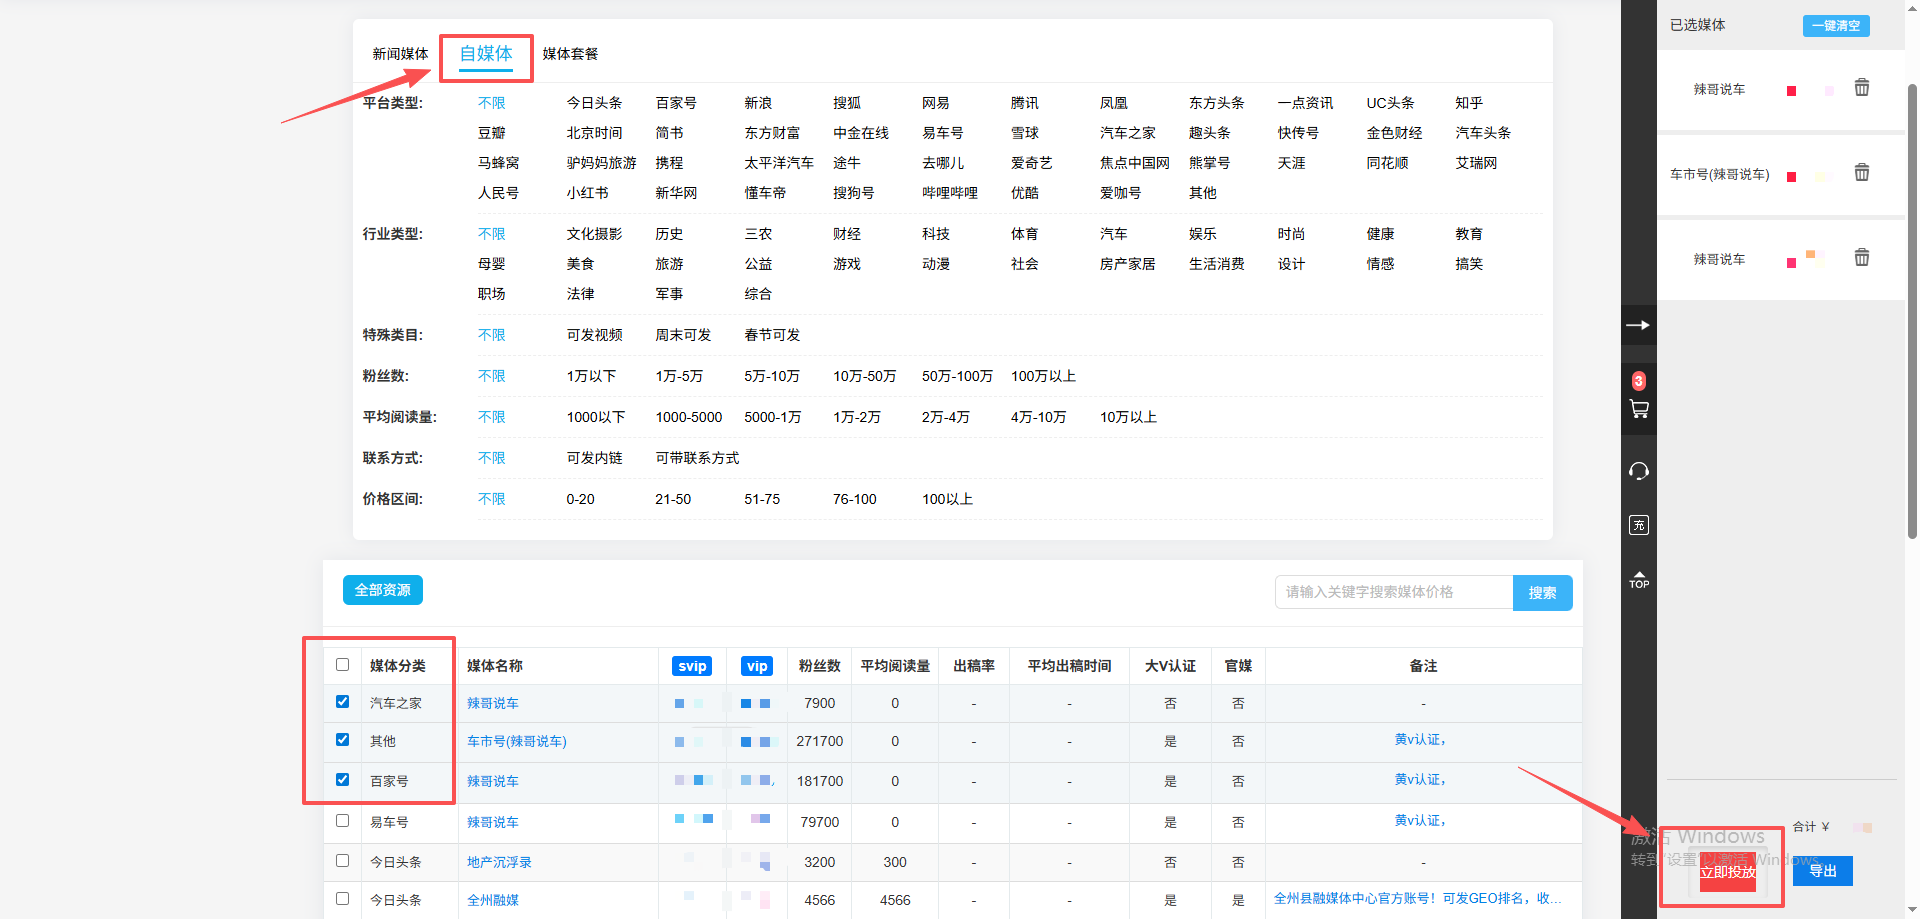Check the 今日头条 地产沉浮录 row checkbox
The image size is (1920, 919).
tap(343, 861)
